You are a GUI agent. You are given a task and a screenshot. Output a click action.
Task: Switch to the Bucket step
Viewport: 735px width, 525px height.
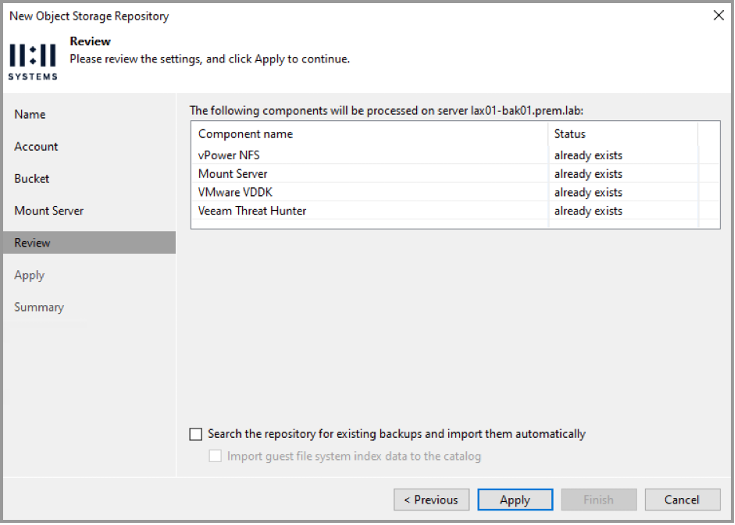click(32, 179)
